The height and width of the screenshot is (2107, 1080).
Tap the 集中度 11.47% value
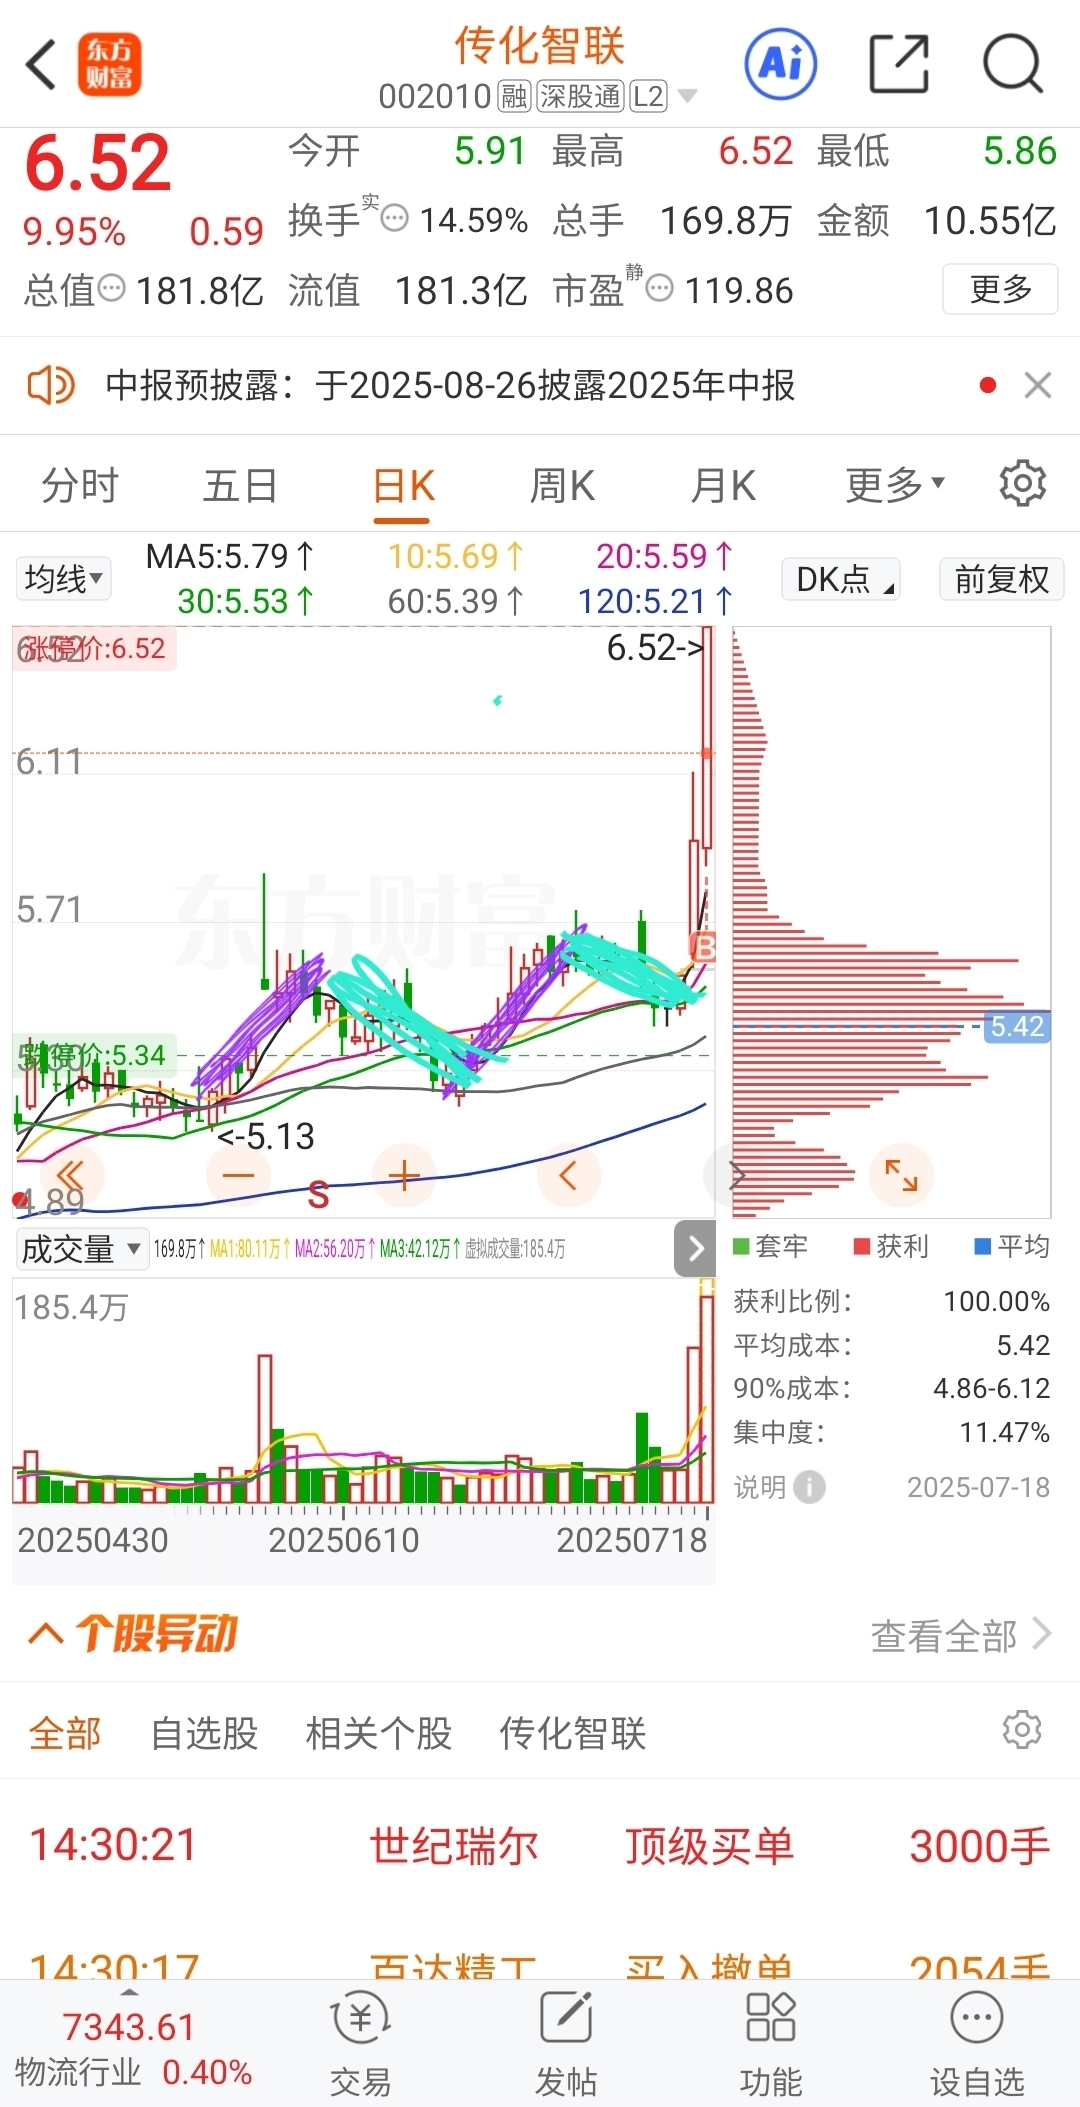point(1004,1432)
